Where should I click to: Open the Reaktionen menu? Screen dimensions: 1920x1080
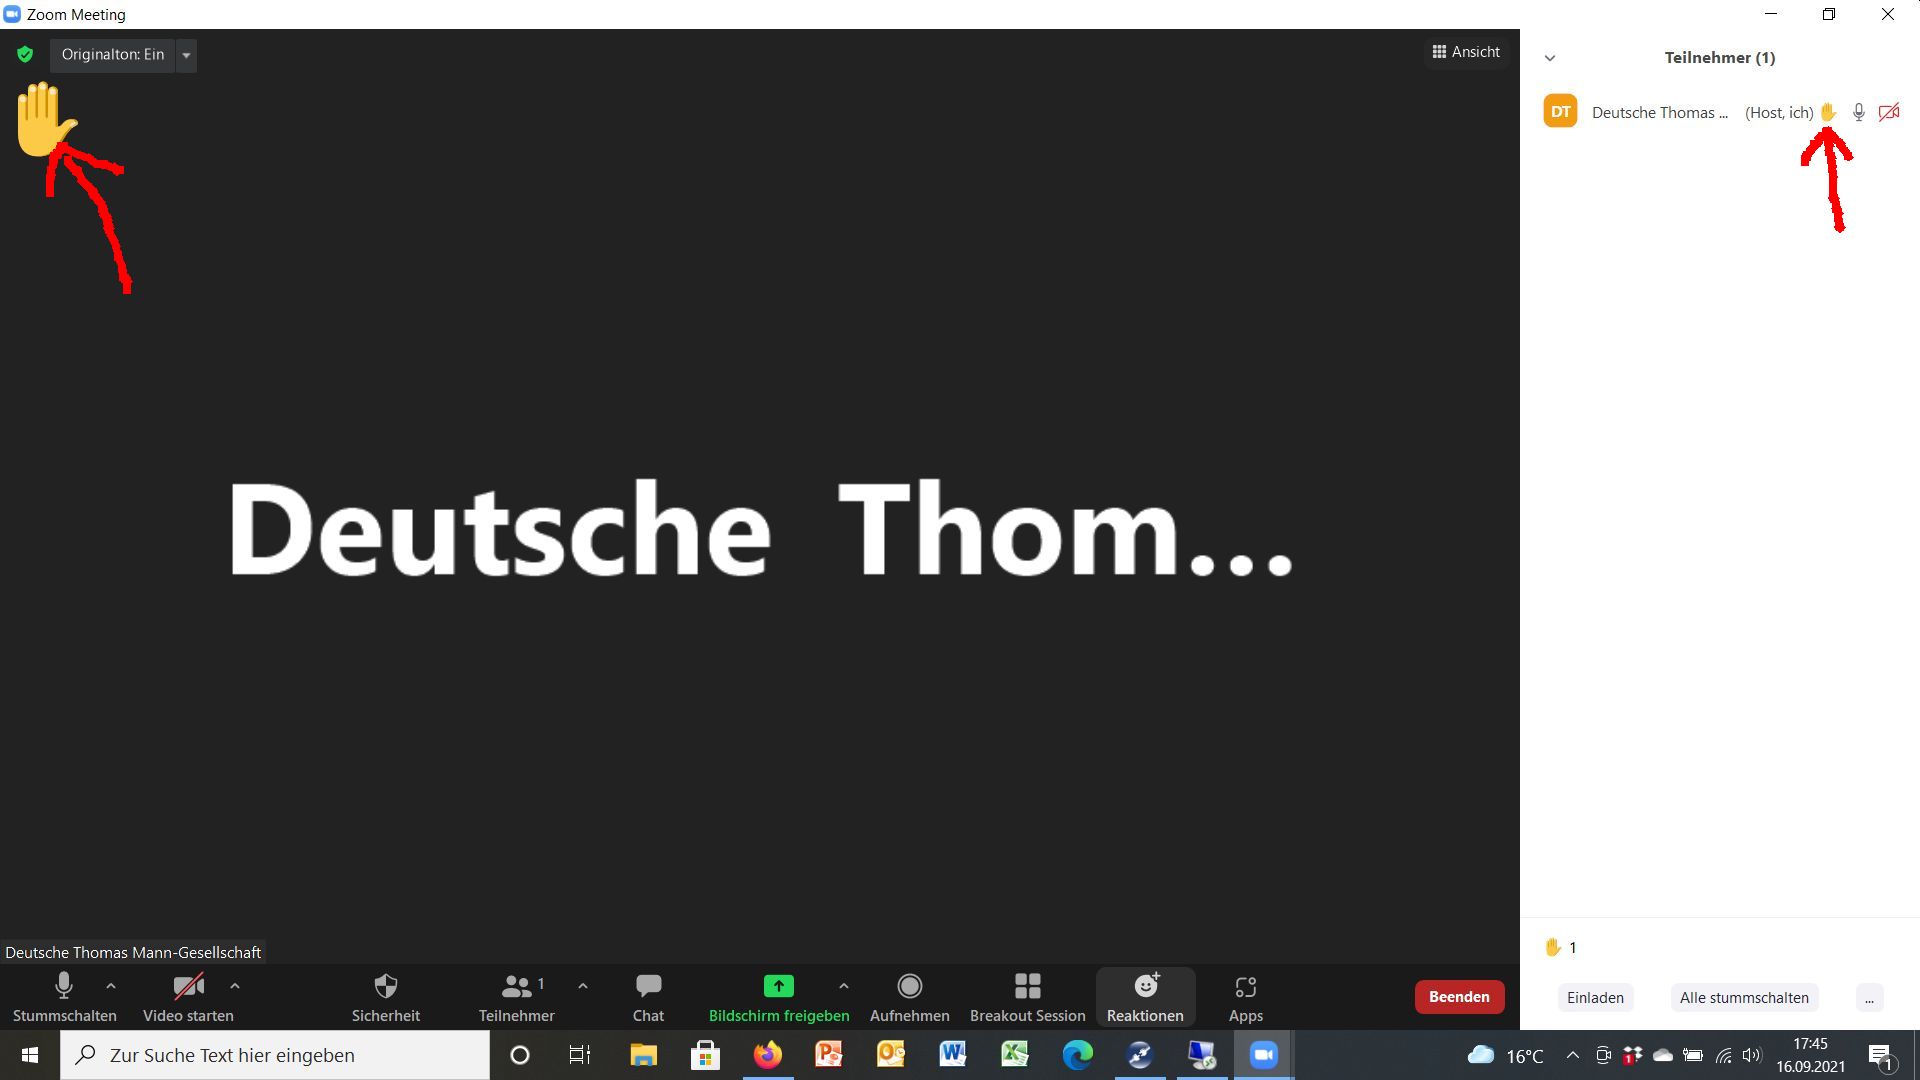coord(1145,997)
